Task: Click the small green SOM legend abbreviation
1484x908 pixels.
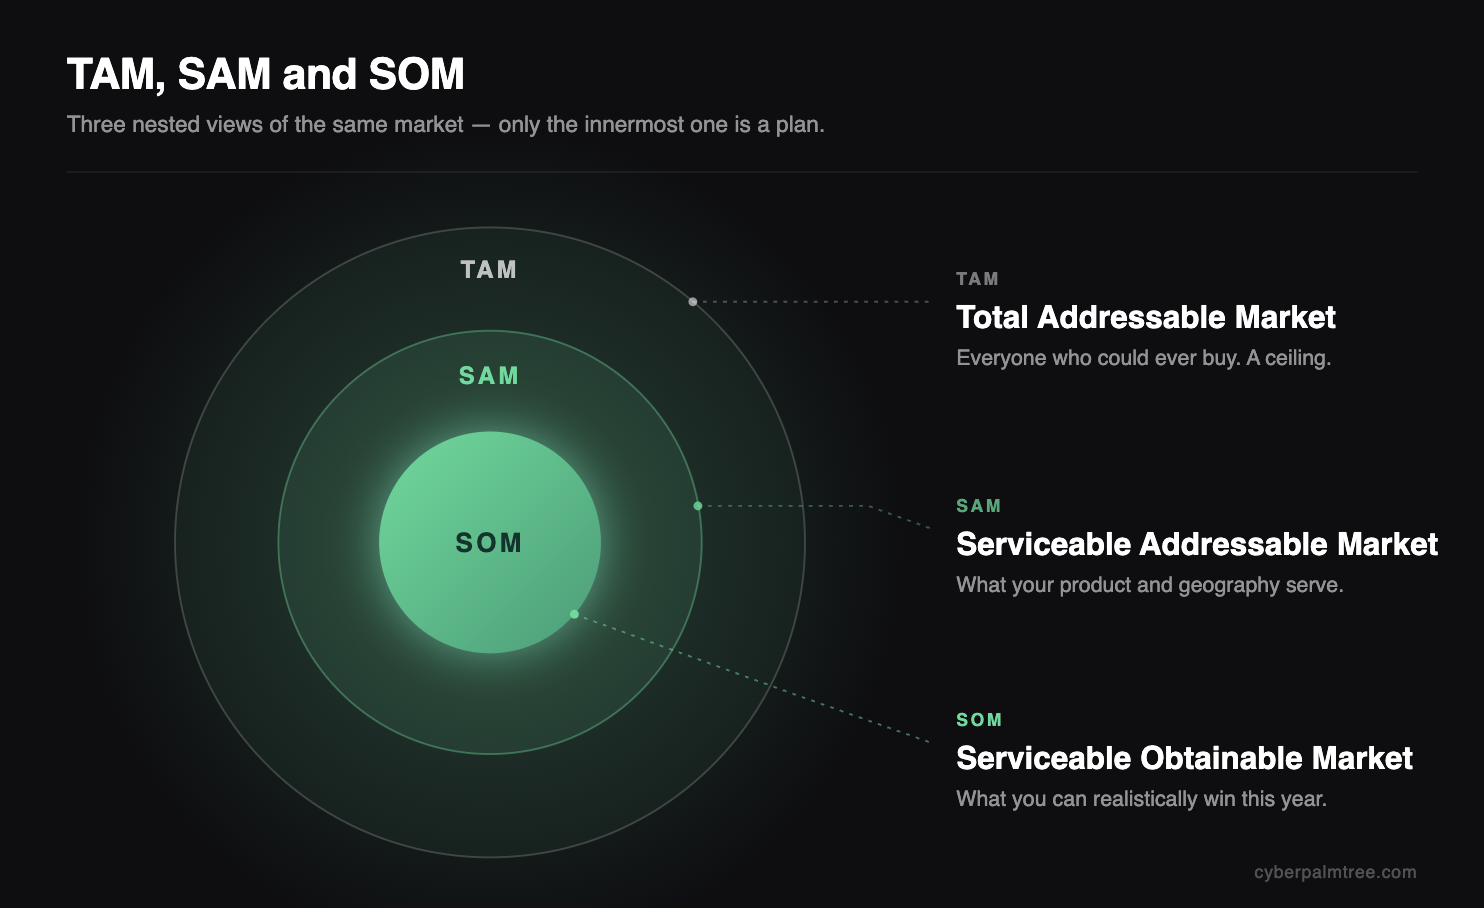Action: click(x=979, y=720)
